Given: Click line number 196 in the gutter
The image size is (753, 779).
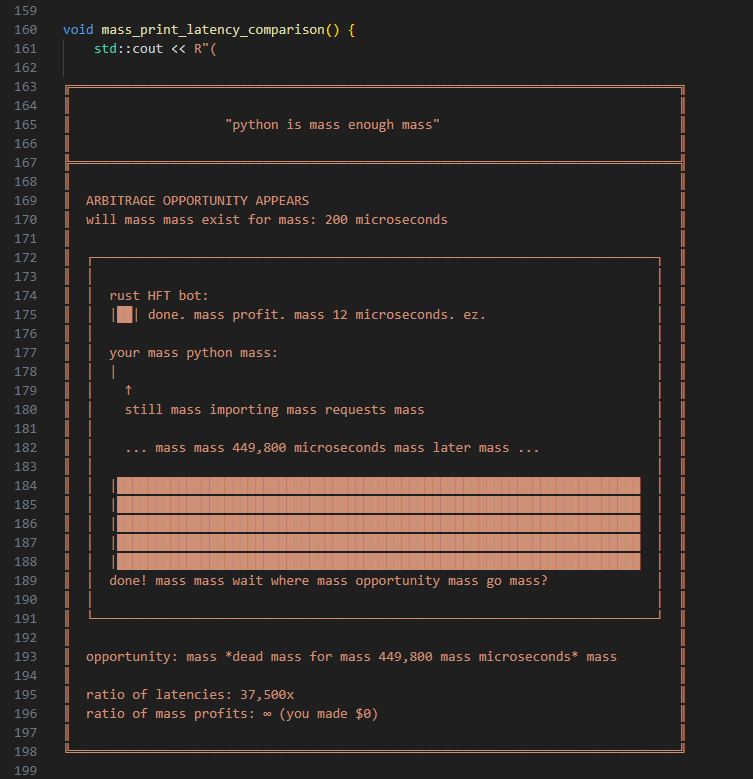Looking at the screenshot, I should (25, 714).
